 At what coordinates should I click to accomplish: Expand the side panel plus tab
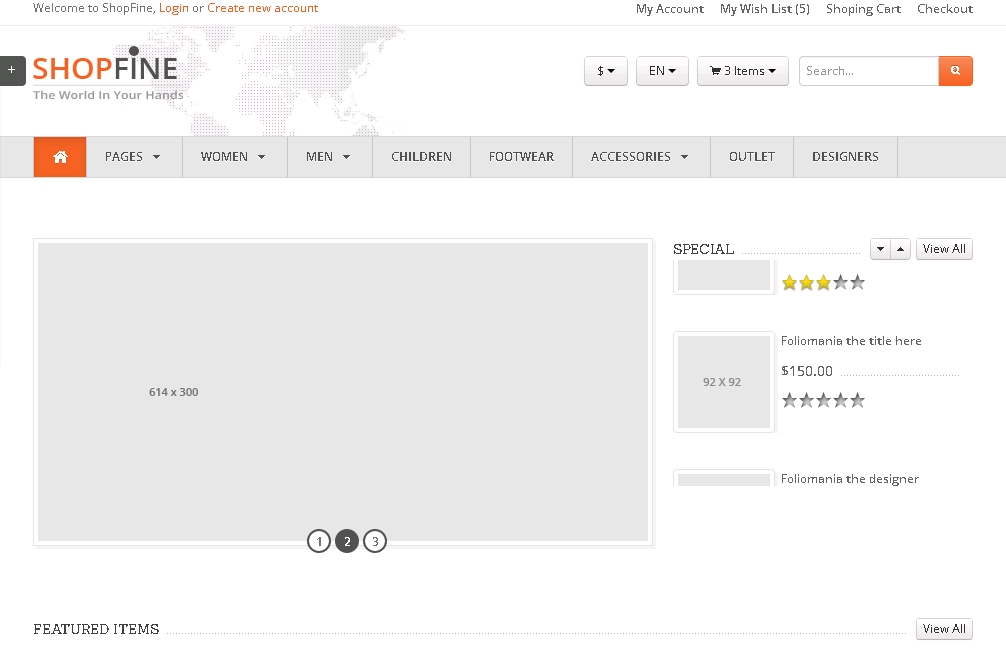click(x=12, y=70)
